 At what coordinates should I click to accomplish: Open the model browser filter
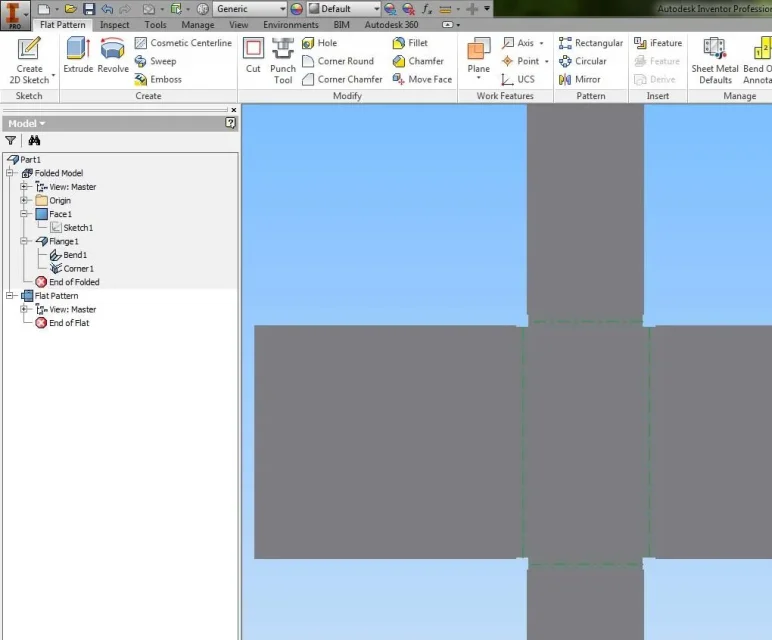pyautogui.click(x=11, y=141)
